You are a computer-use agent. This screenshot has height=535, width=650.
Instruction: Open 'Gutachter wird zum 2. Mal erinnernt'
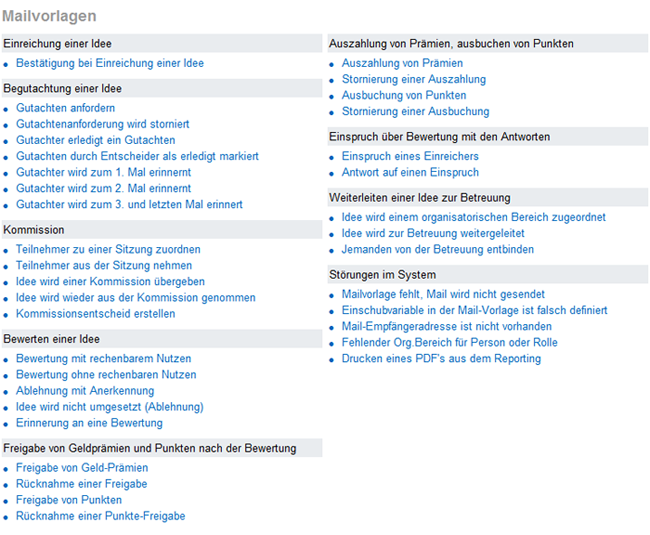[x=104, y=189]
